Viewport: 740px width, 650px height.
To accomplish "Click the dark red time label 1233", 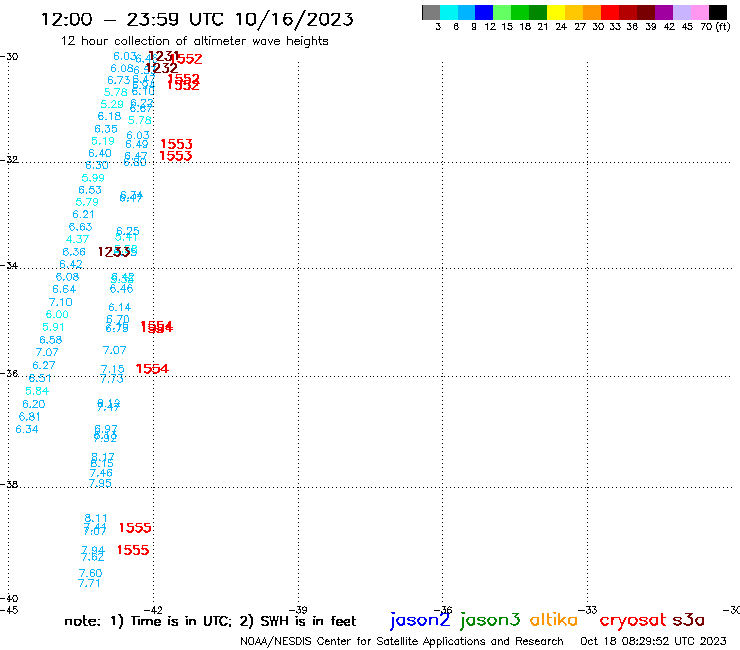I will pos(114,252).
